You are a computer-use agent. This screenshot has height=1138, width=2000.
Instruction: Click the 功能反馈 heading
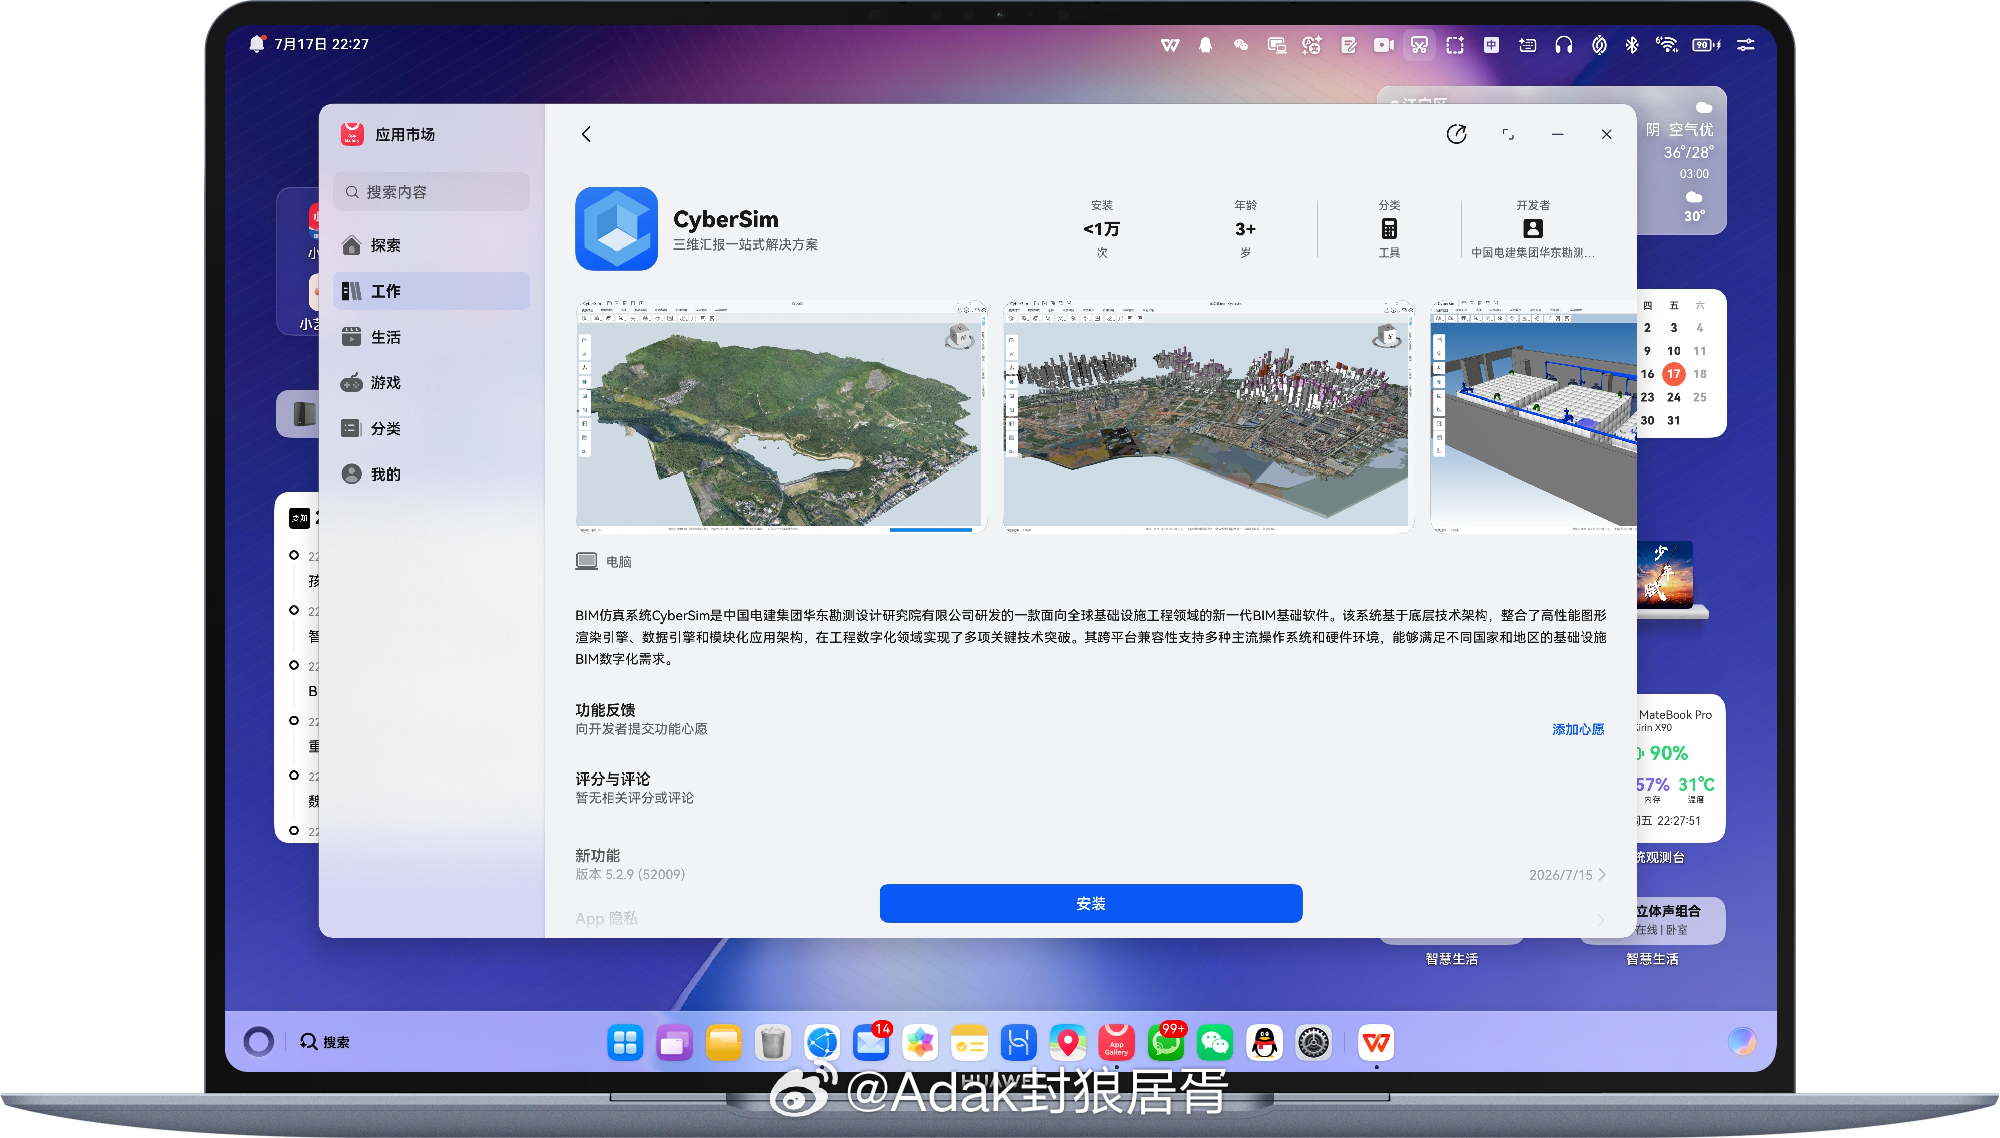(605, 709)
